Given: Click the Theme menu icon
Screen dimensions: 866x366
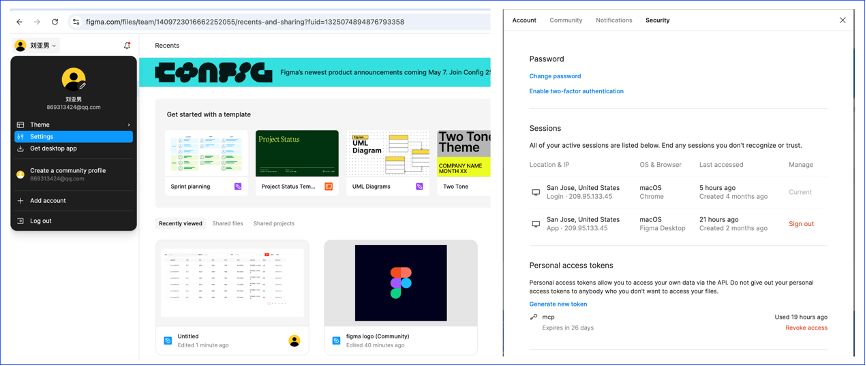Looking at the screenshot, I should click(20, 125).
